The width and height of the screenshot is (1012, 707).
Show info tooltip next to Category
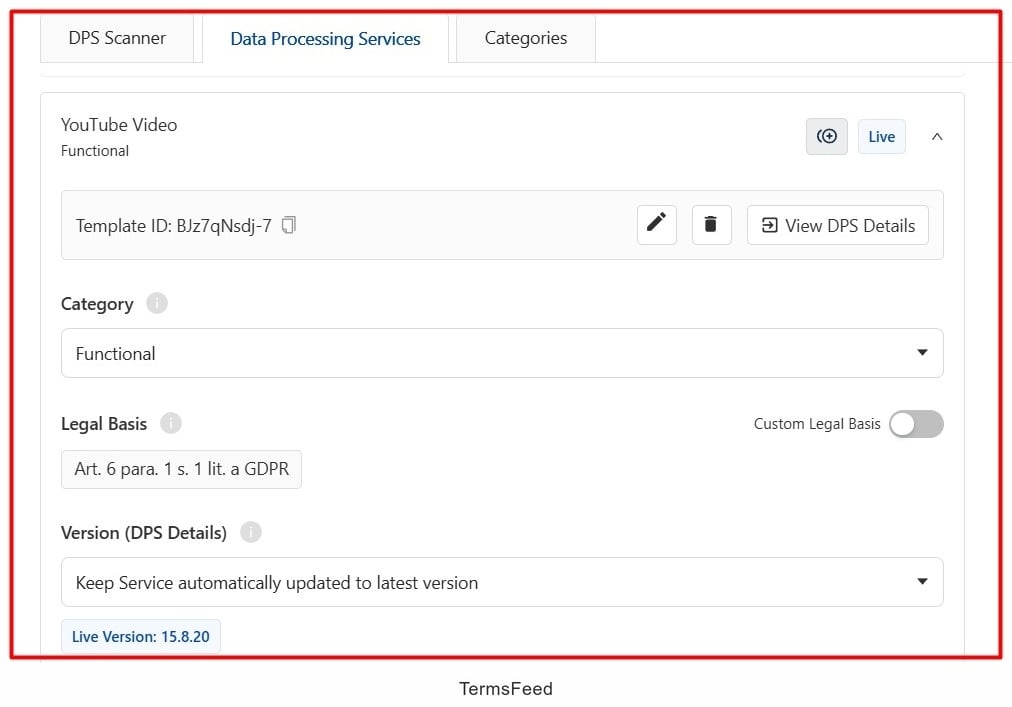point(157,303)
